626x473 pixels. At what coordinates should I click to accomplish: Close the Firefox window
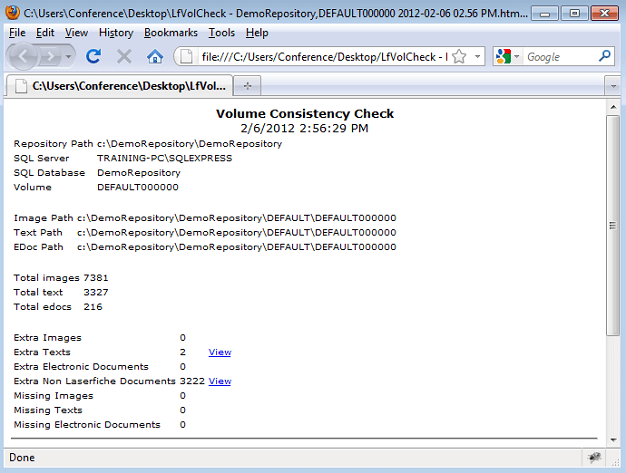(605, 14)
